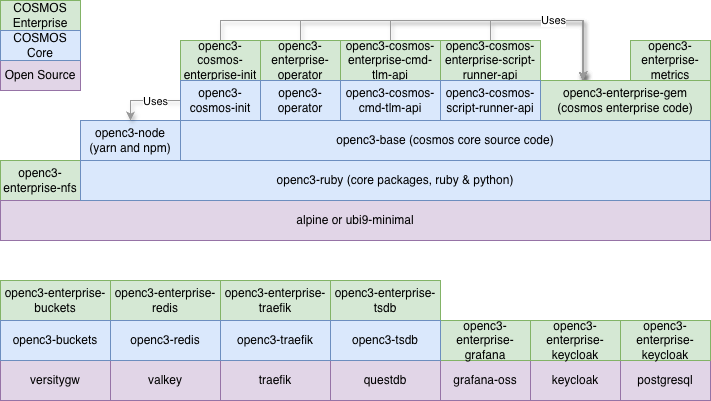Select the openc3-enterprise-buckets box
This screenshot has width=711, height=401.
tap(55, 300)
